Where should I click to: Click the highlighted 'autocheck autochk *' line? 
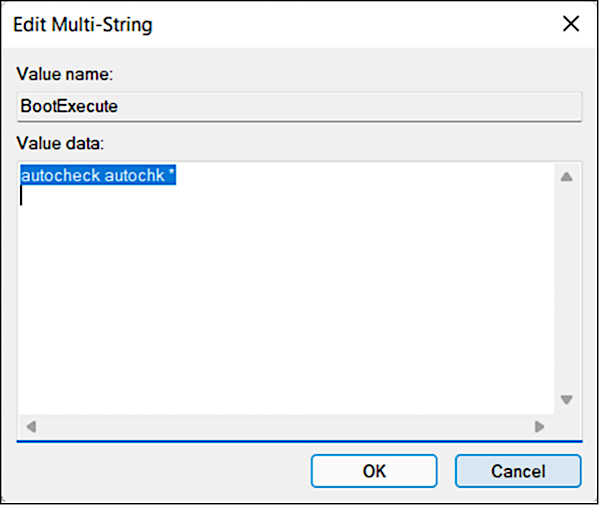point(98,176)
